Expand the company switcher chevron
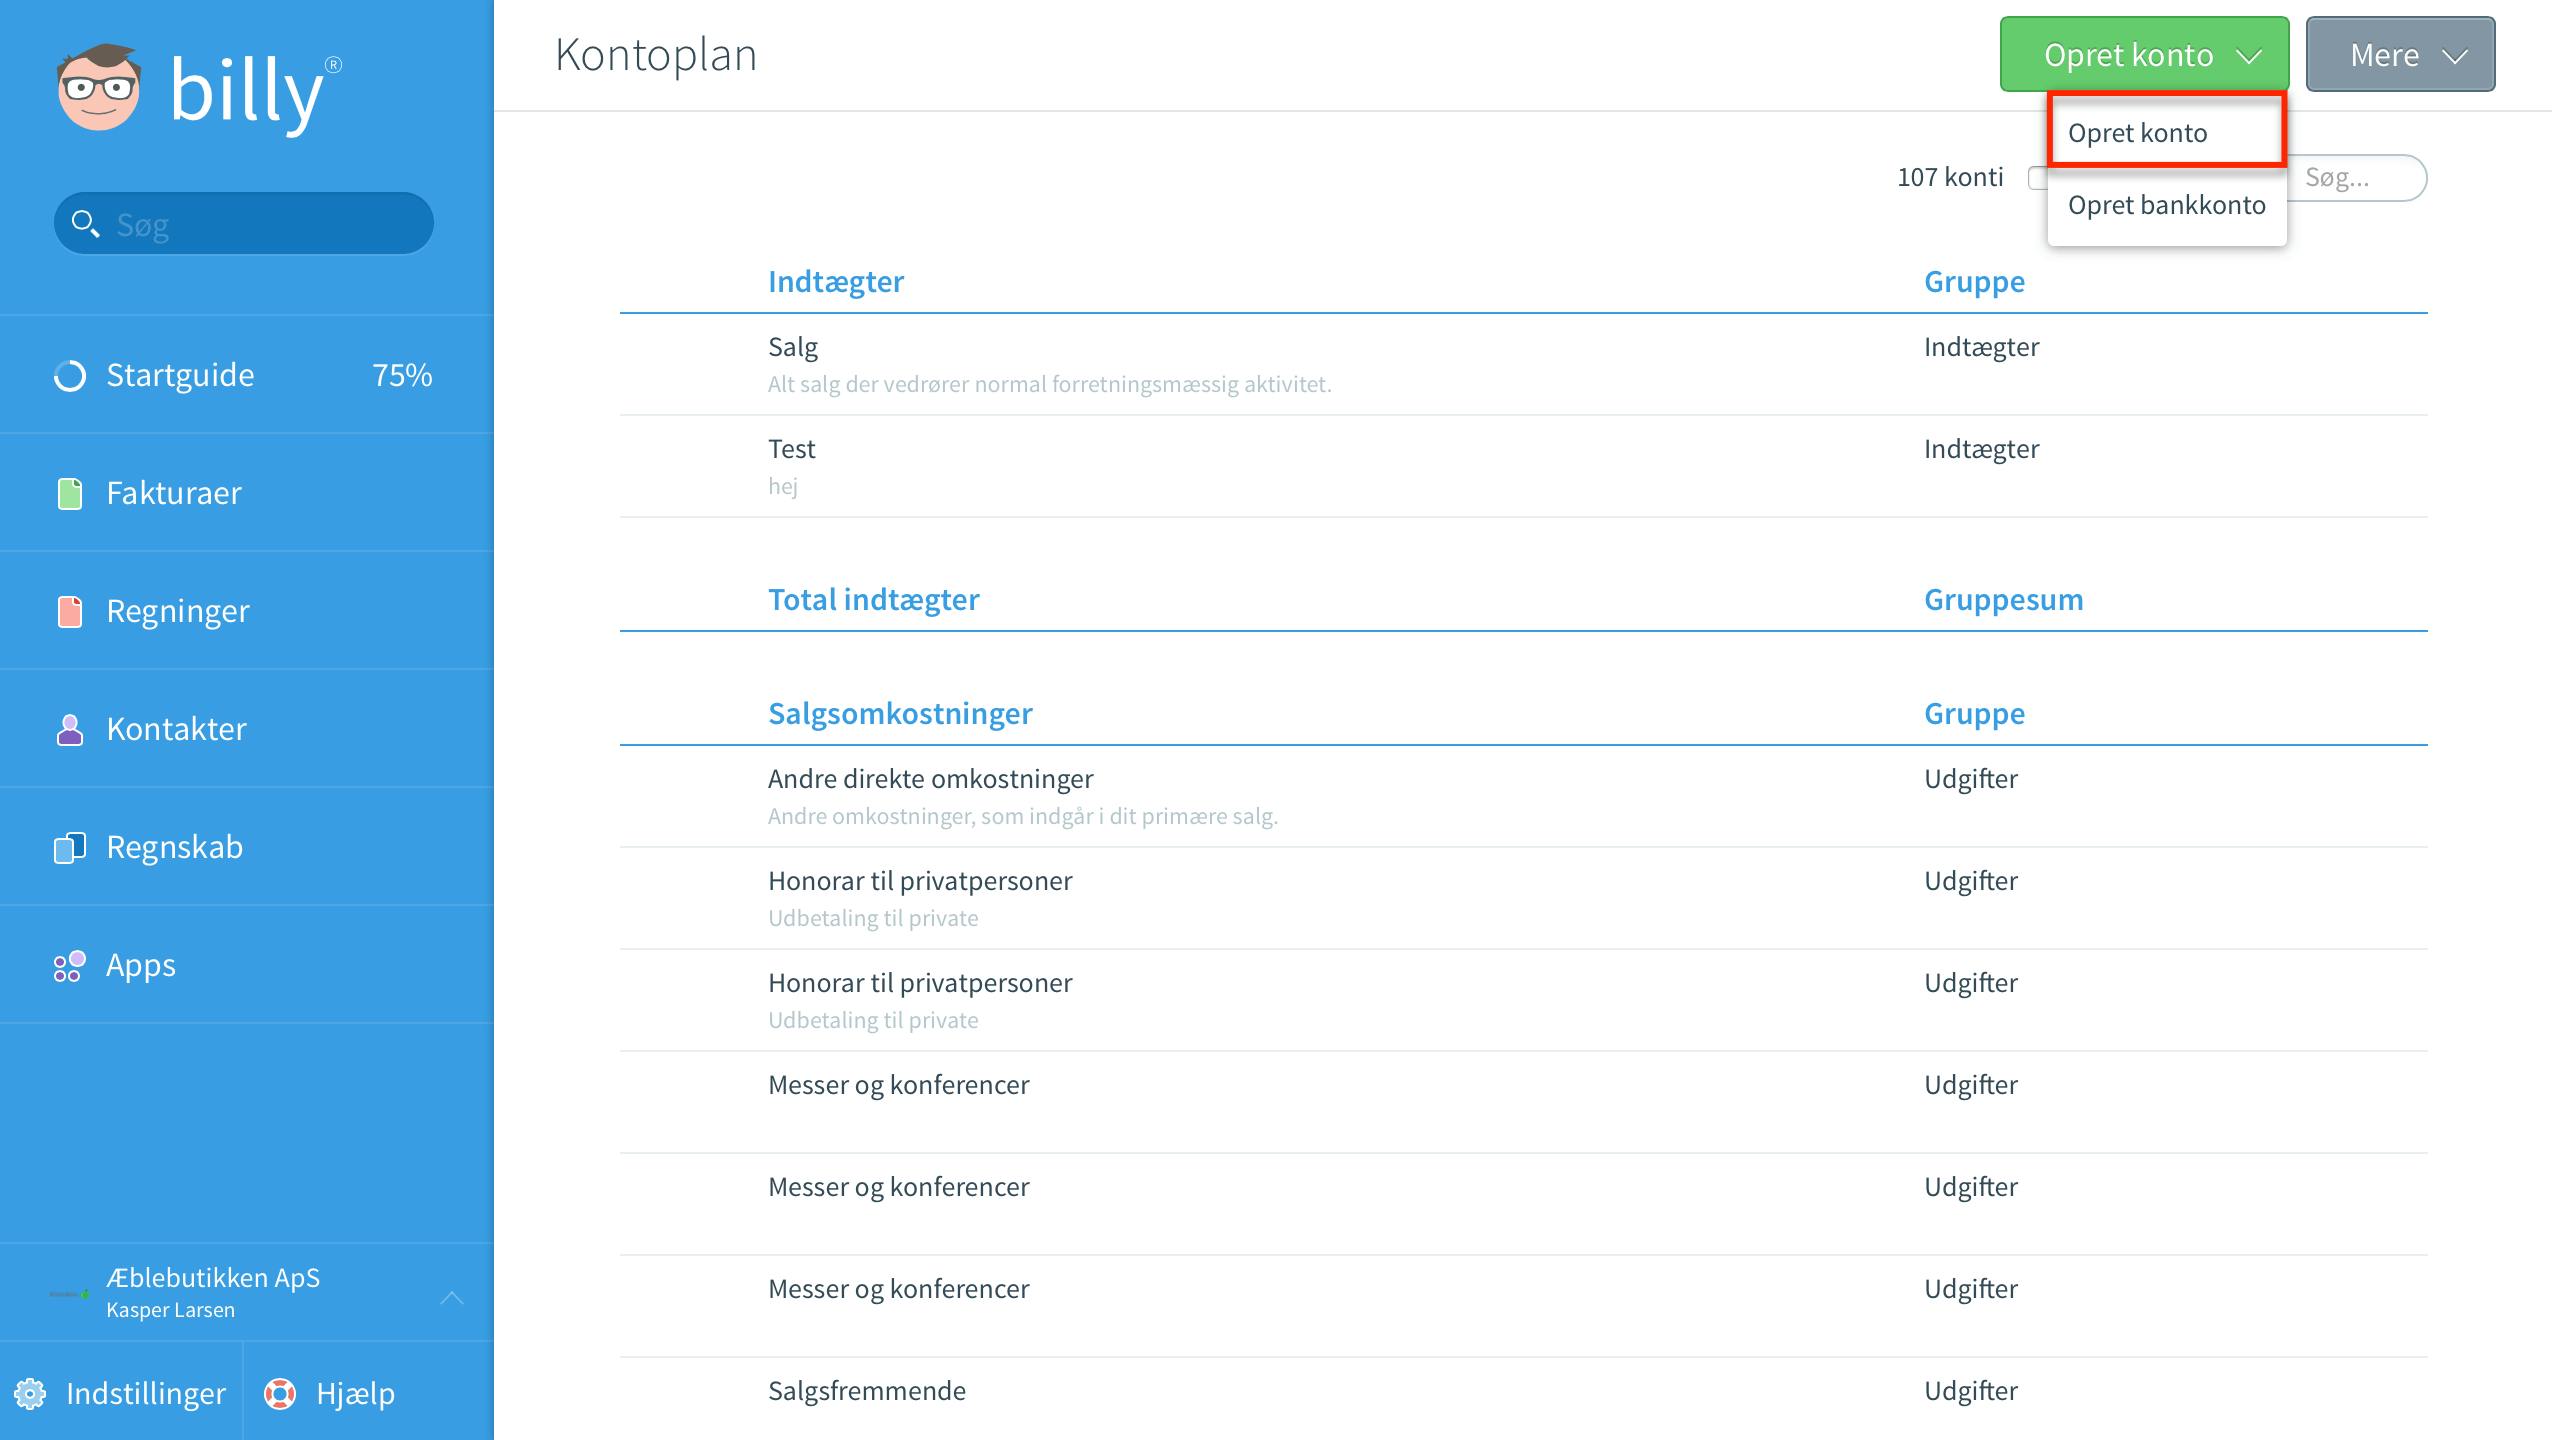 click(x=452, y=1298)
